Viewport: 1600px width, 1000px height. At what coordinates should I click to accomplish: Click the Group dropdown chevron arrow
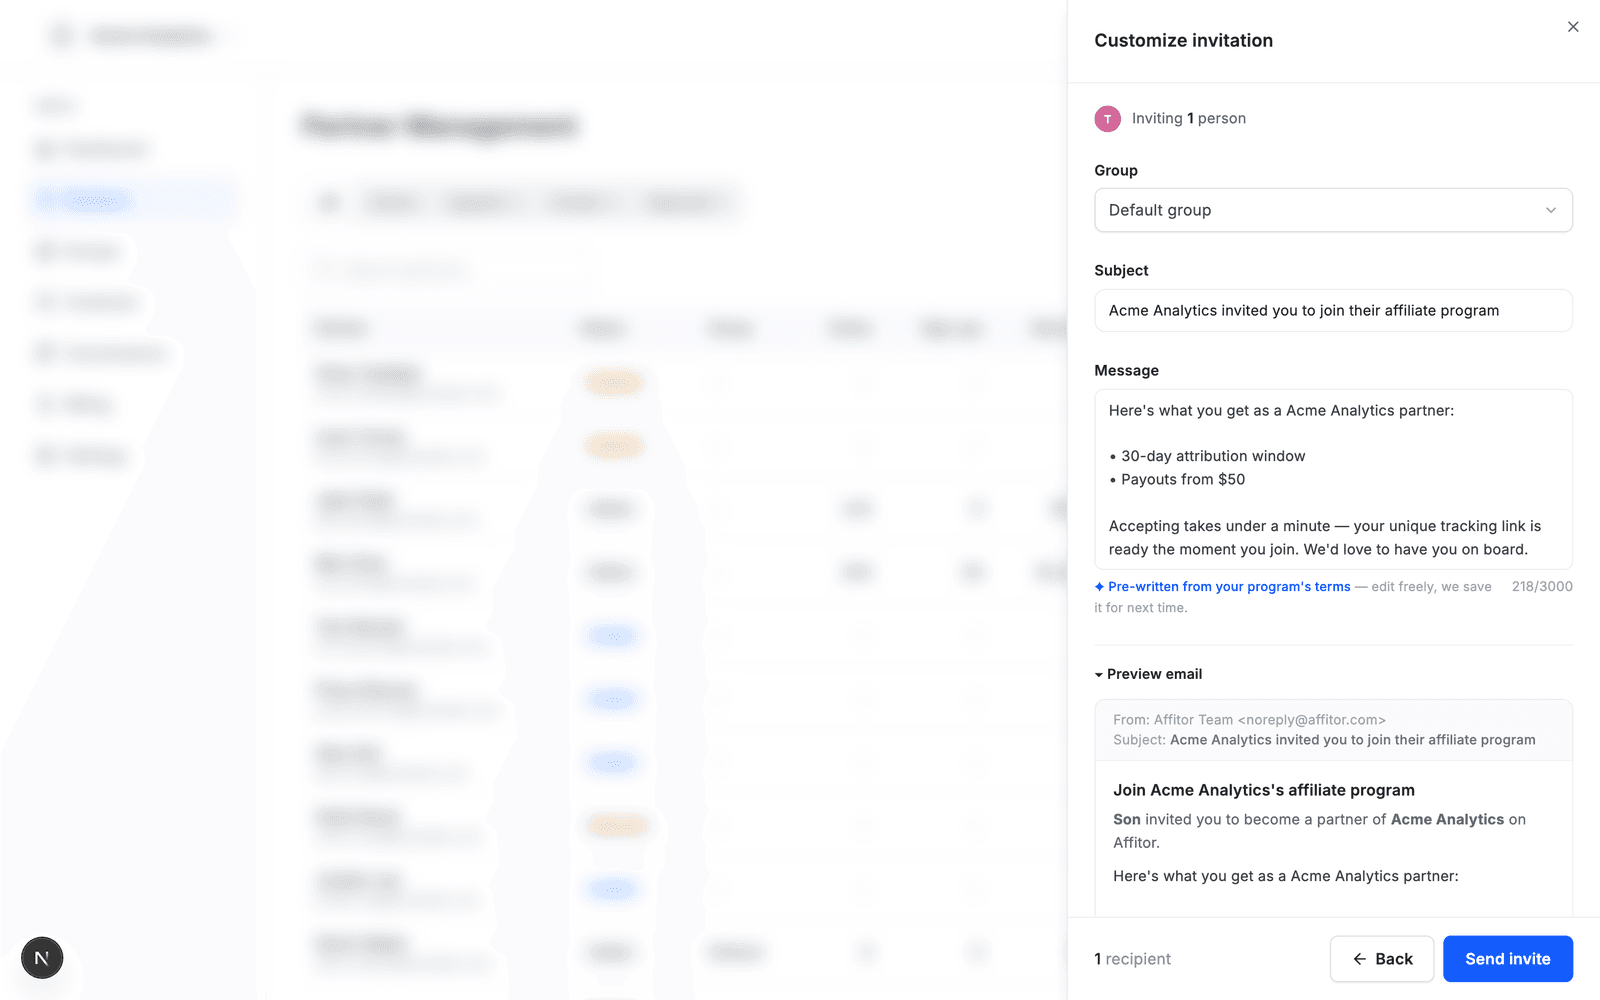tap(1551, 210)
